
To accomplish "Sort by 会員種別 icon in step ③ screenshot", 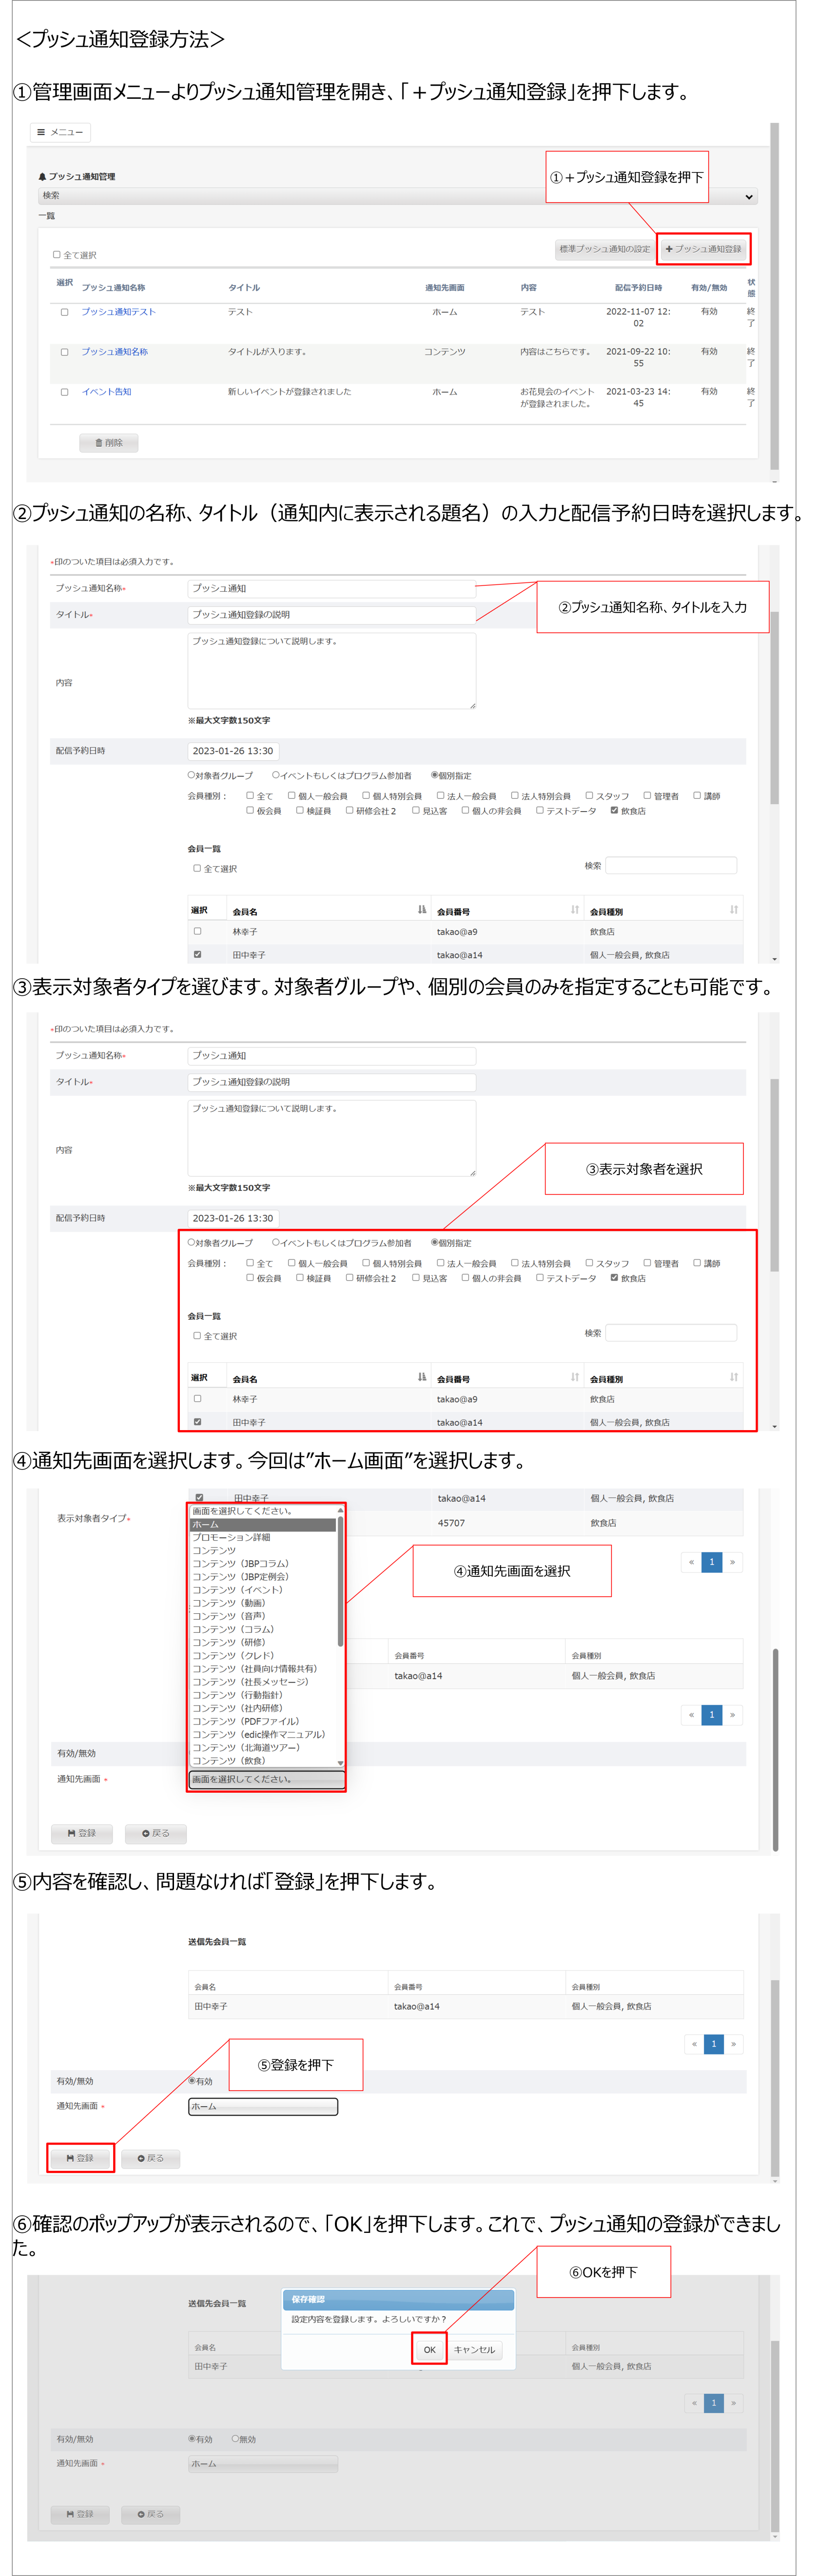I will tap(734, 1377).
